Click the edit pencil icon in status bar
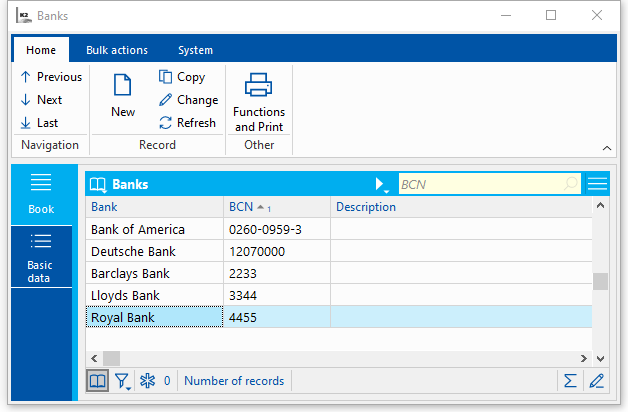Image resolution: width=628 pixels, height=412 pixels. [597, 381]
